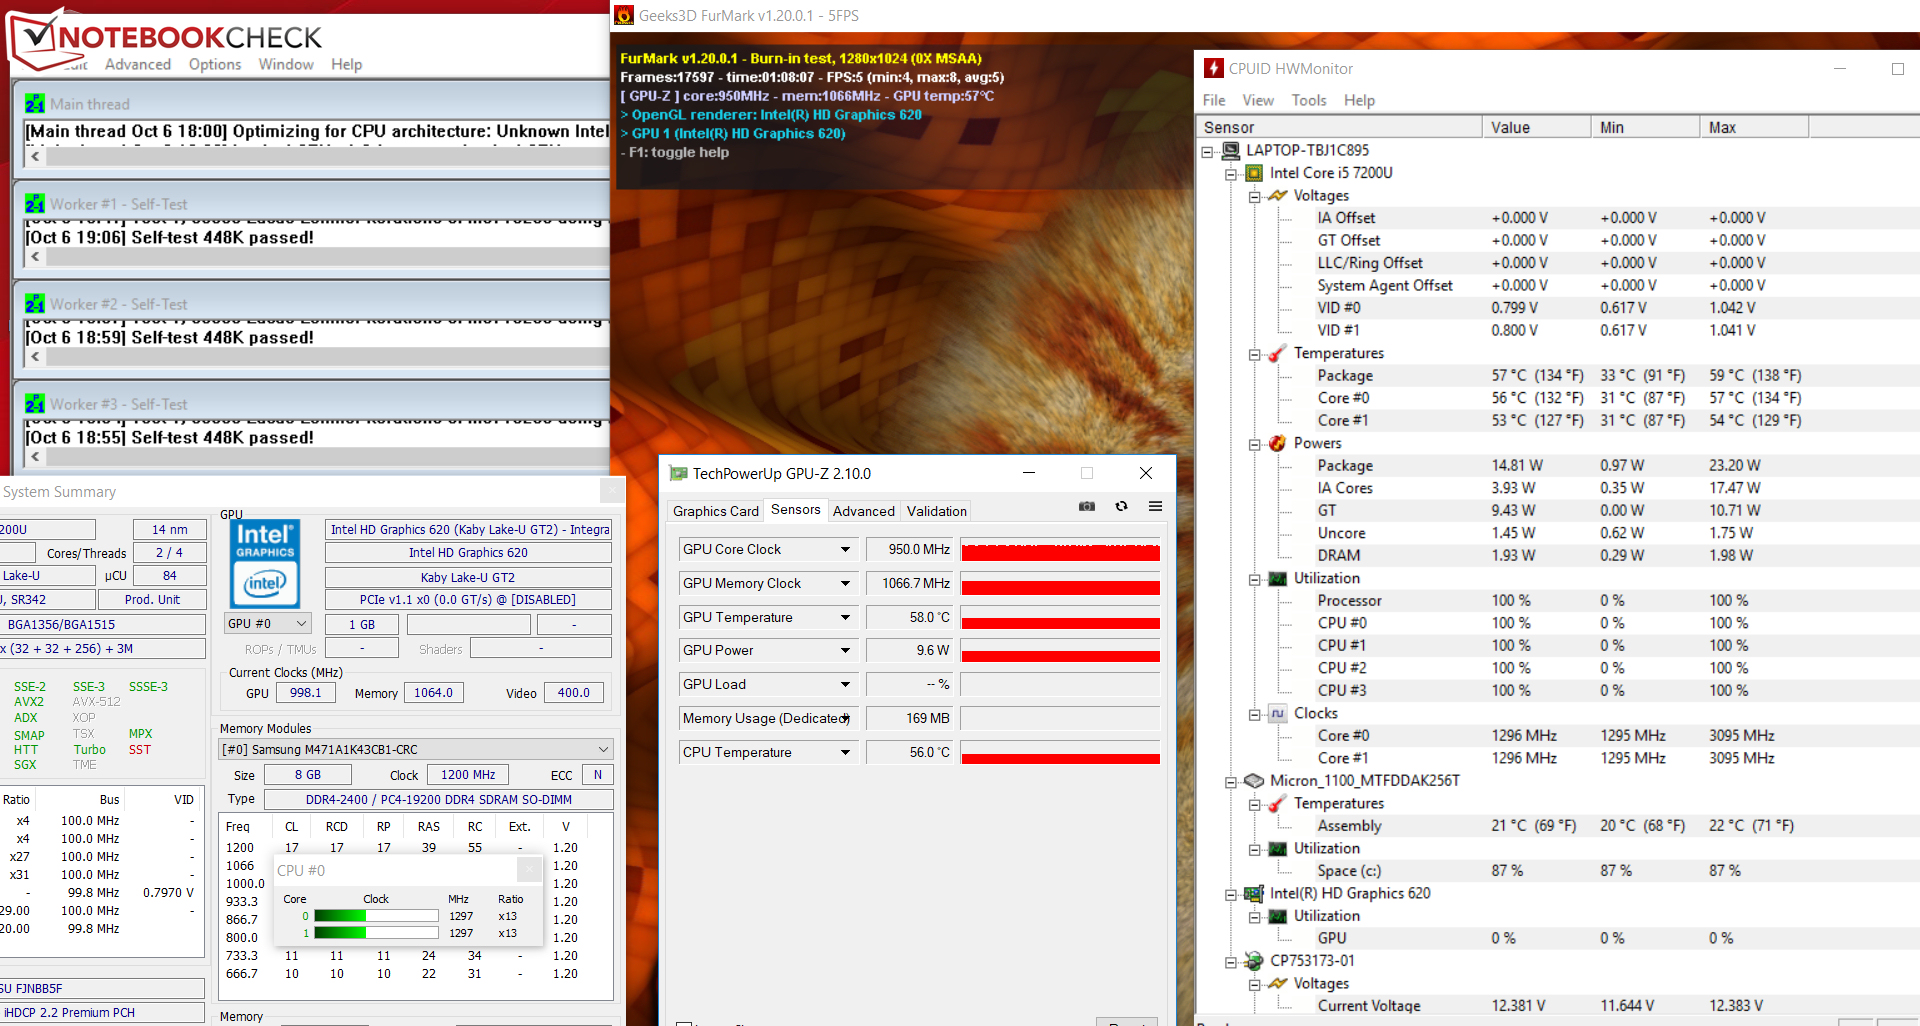Click the Intel Core i5 7200U chip icon
This screenshot has height=1026, width=1920.
(x=1254, y=173)
